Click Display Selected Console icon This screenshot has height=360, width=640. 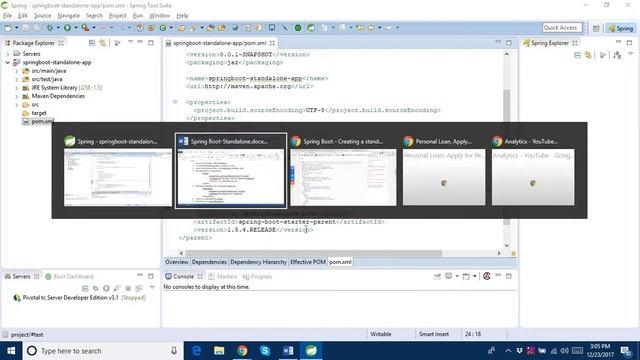(x=449, y=276)
